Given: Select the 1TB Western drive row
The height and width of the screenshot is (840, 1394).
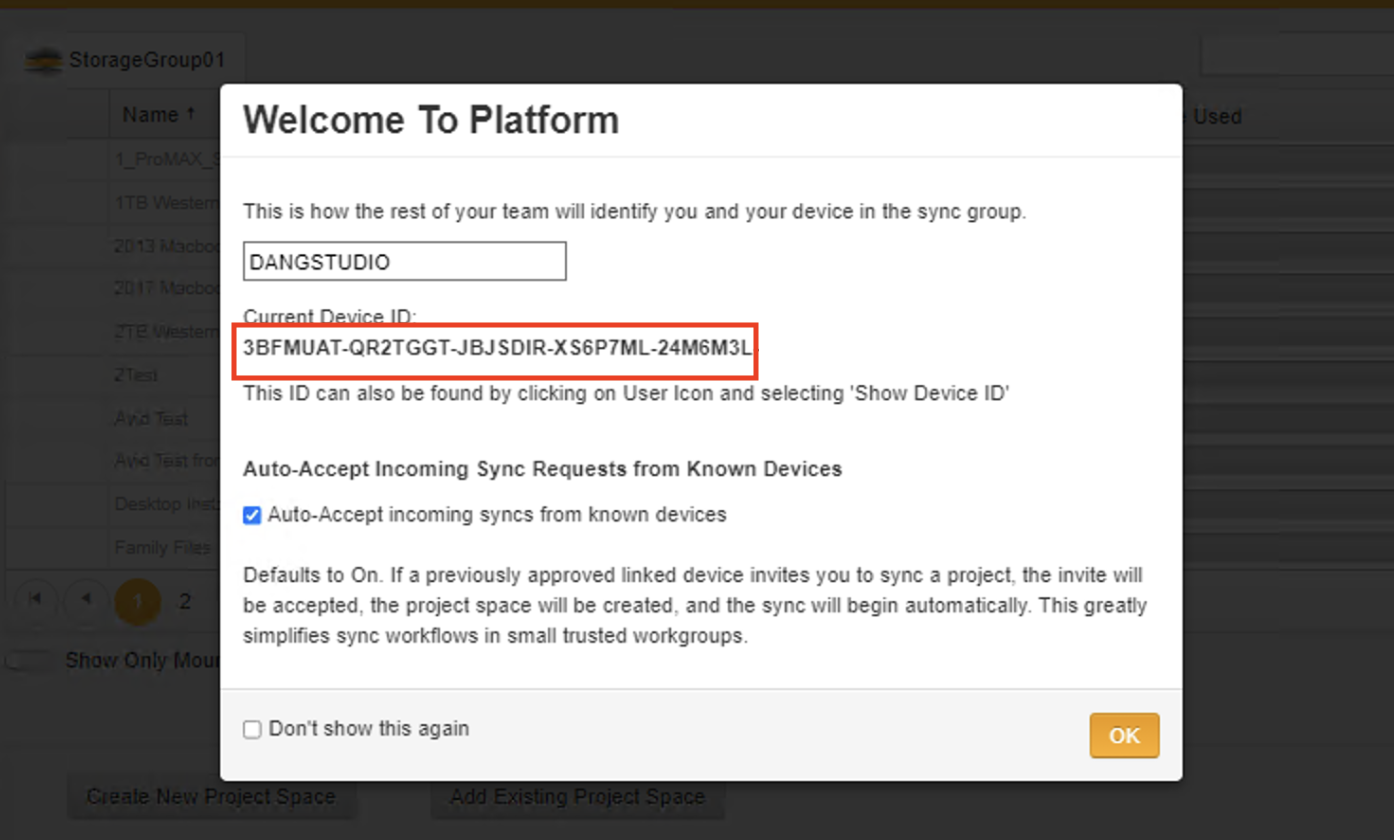Looking at the screenshot, I should tap(160, 202).
